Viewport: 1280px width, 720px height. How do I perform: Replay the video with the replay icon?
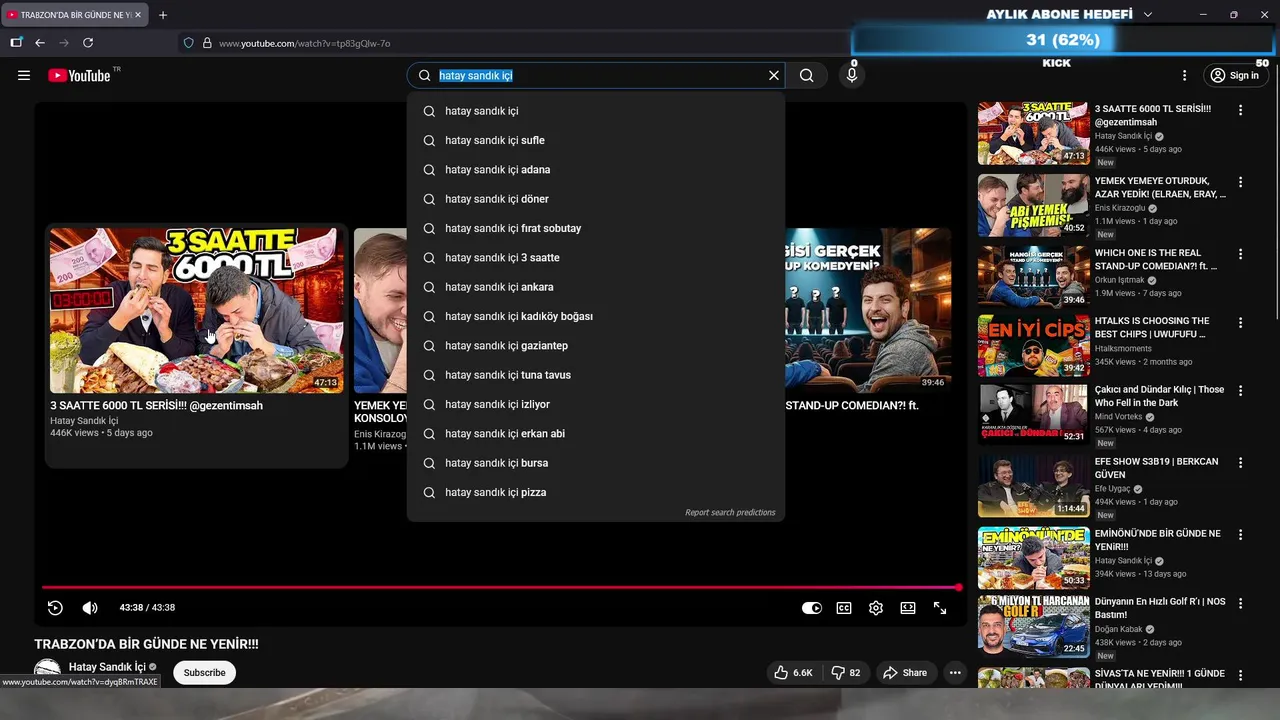point(56,608)
